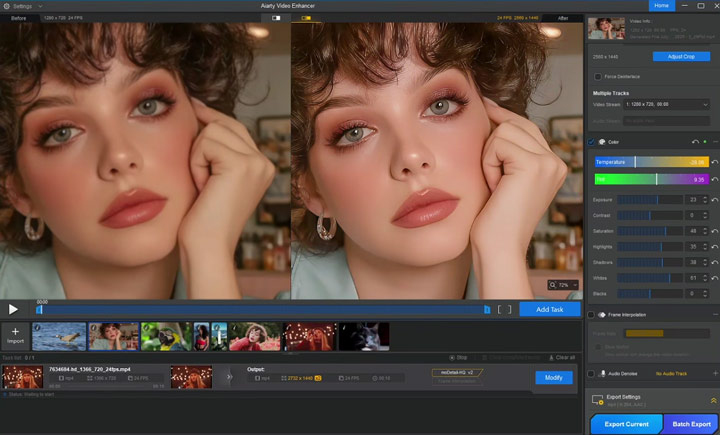
Task: Go to the Home tab
Action: [x=661, y=6]
